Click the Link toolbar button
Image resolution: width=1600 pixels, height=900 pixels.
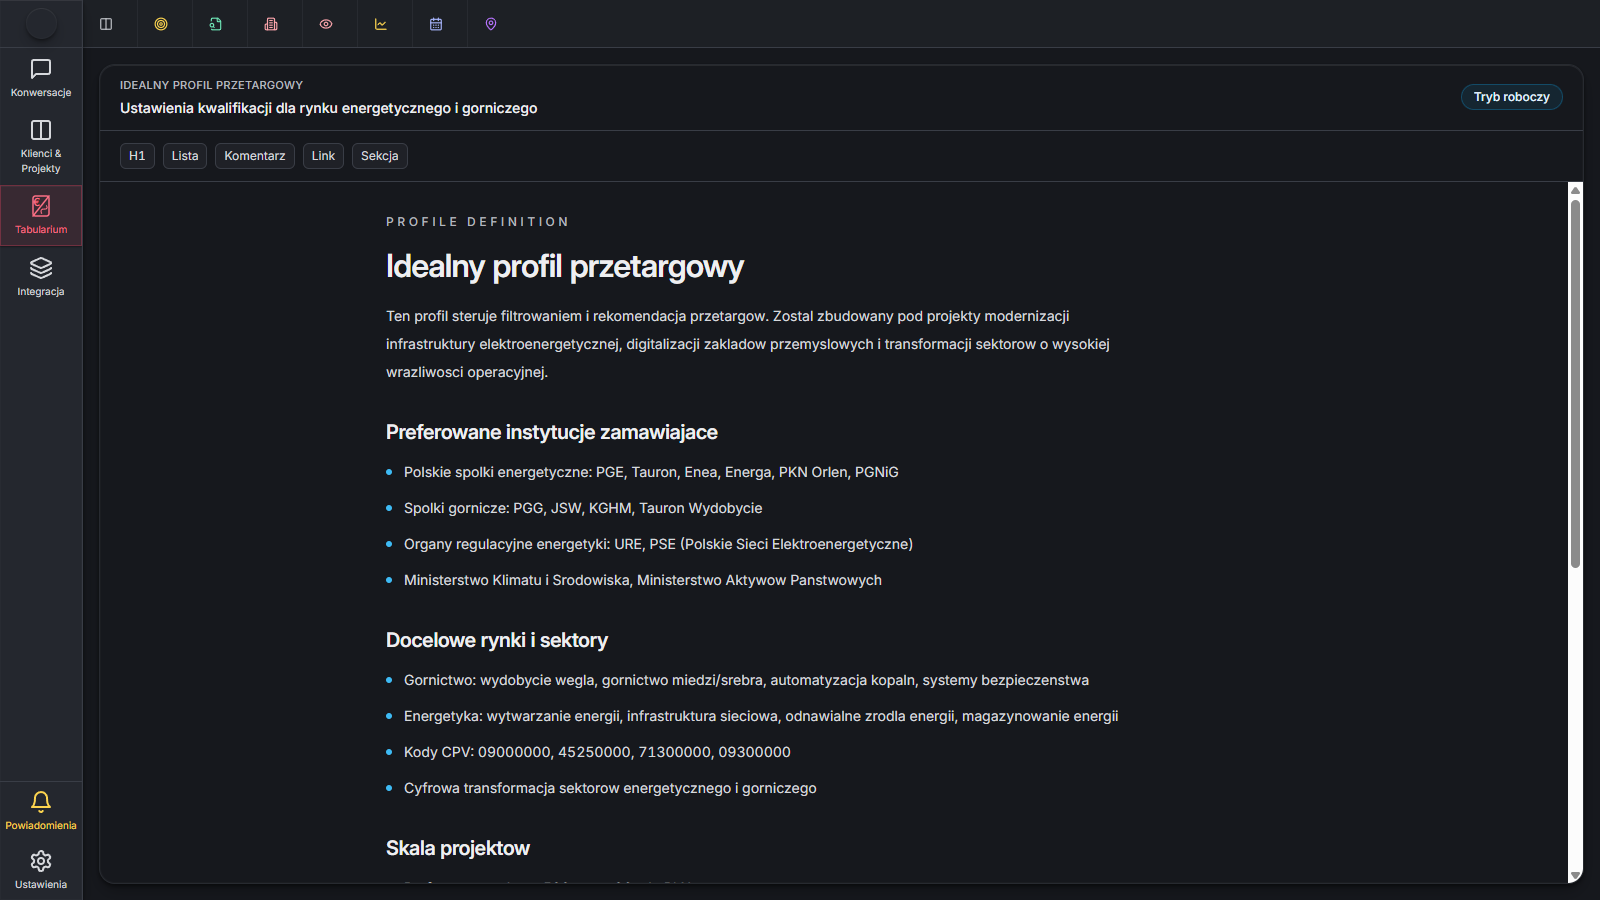[323, 156]
